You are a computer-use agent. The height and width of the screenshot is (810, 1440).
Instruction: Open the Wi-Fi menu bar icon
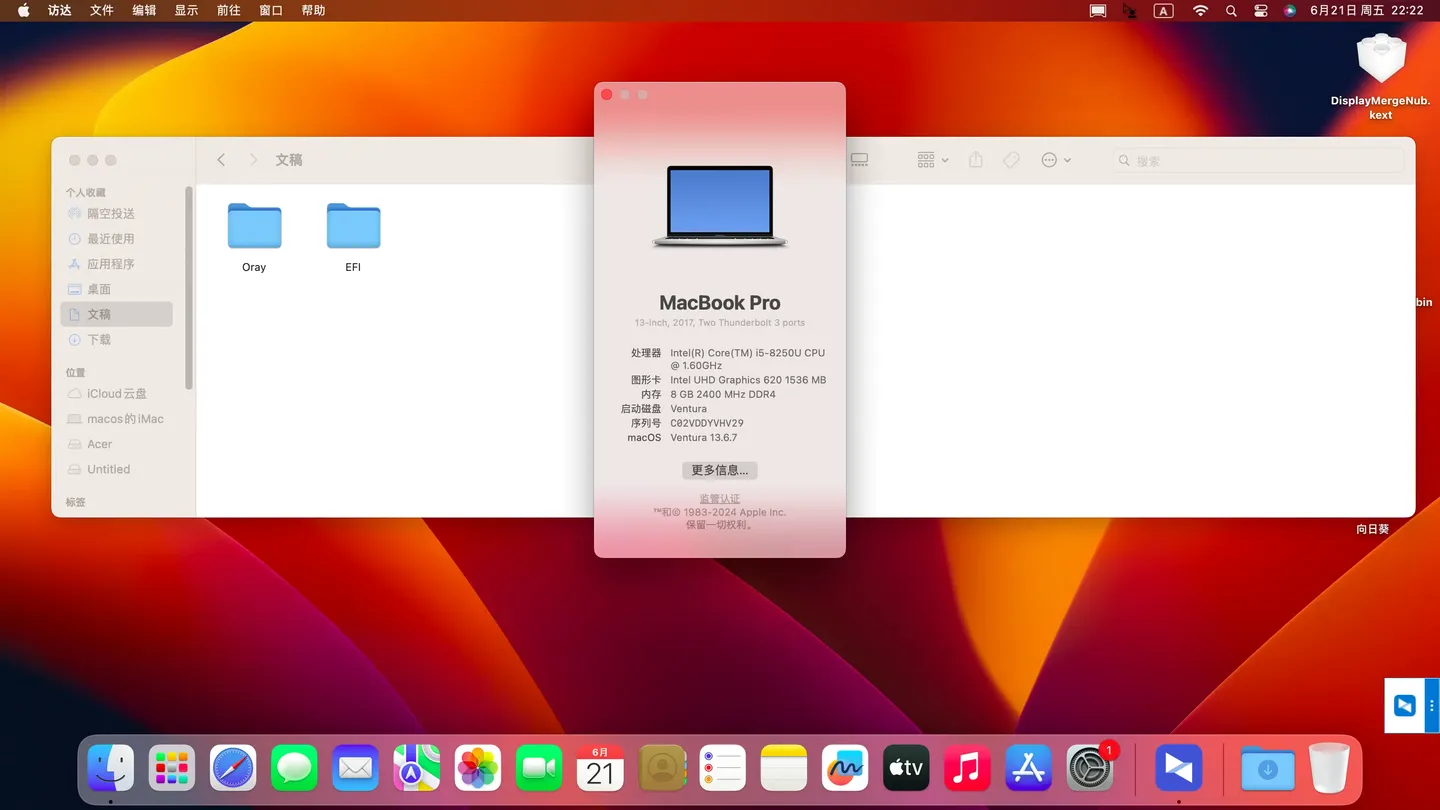click(1199, 11)
